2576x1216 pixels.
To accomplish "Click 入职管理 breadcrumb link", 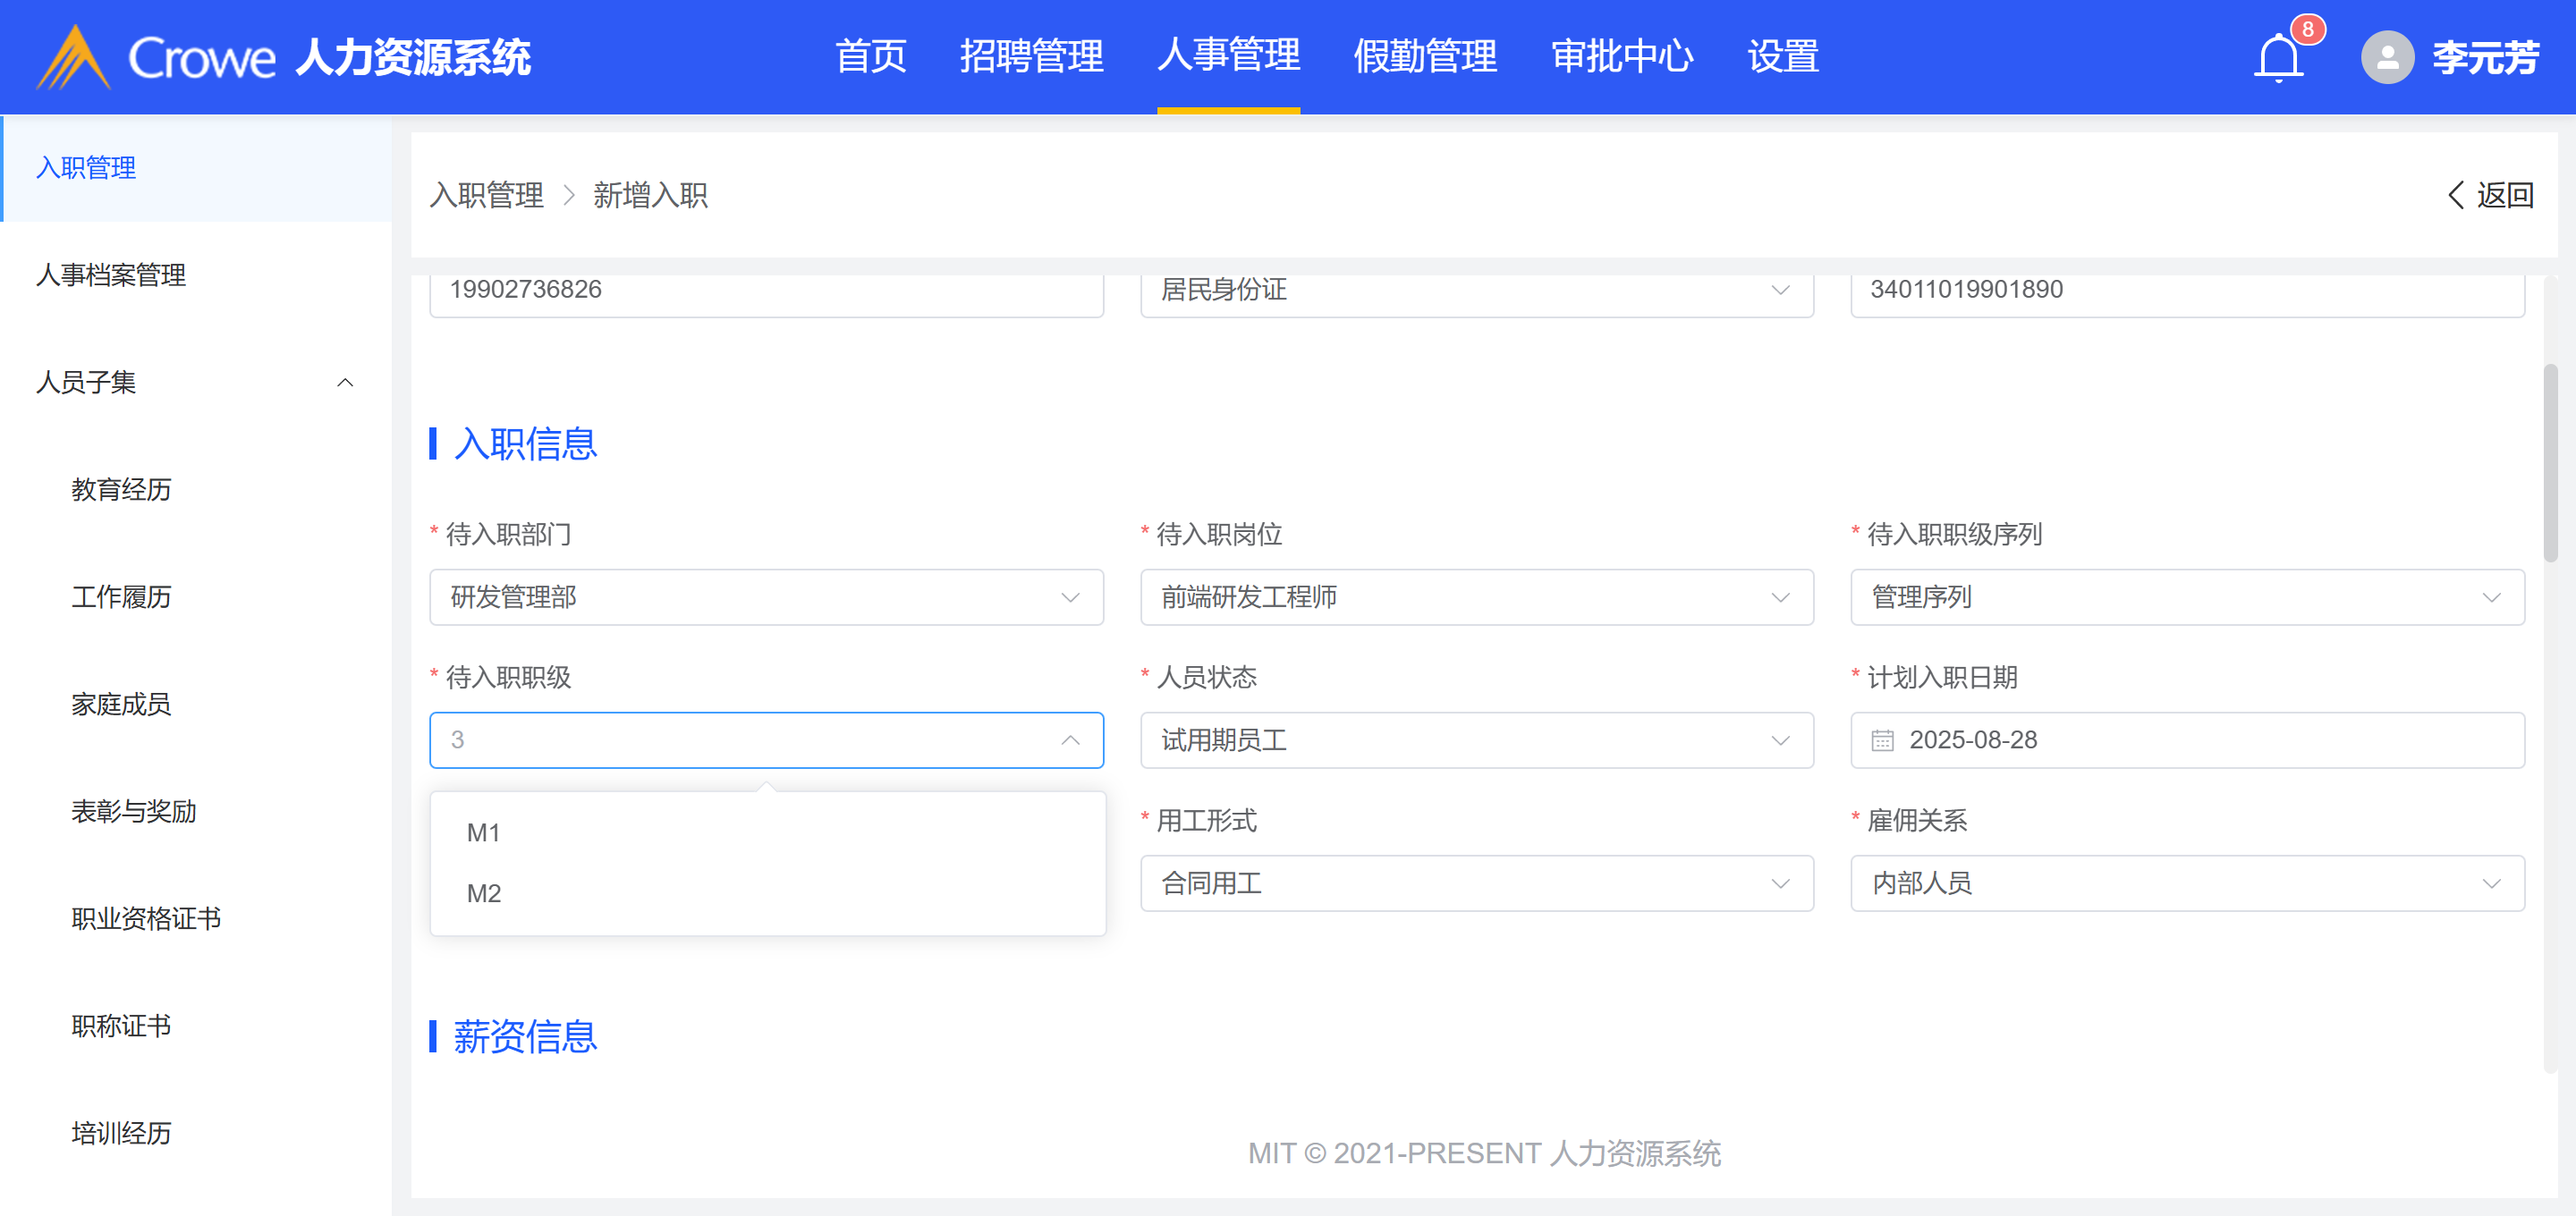I will tap(487, 195).
